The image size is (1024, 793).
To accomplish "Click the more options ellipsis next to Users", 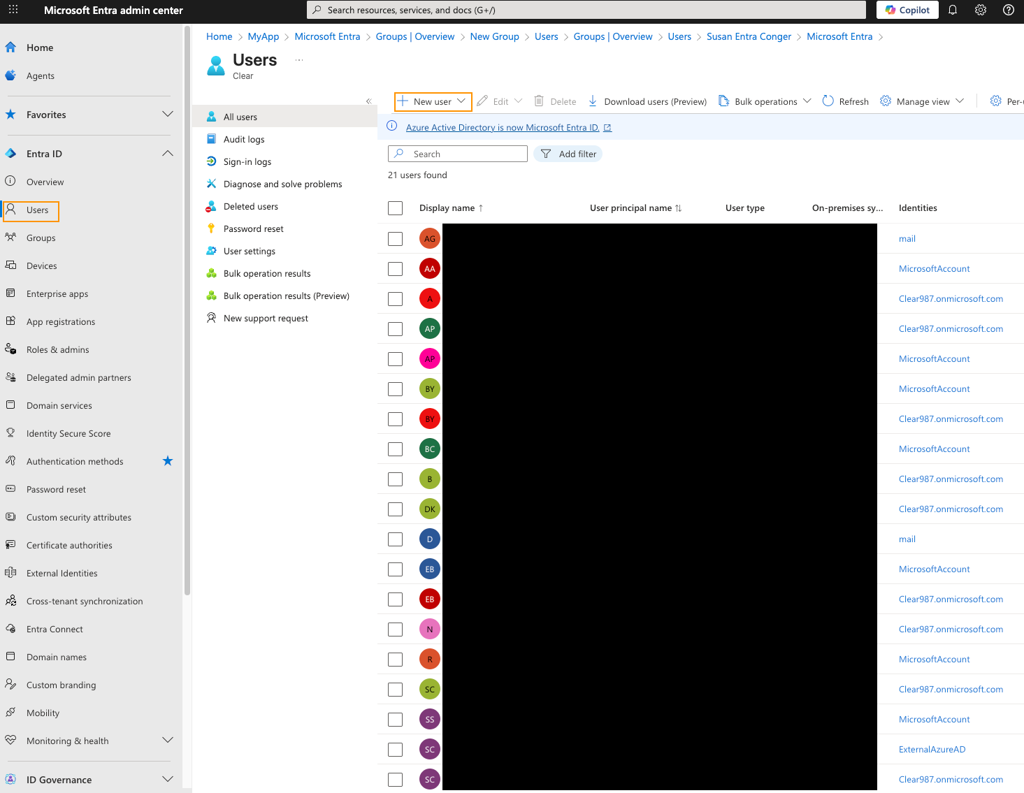I will click(x=299, y=60).
